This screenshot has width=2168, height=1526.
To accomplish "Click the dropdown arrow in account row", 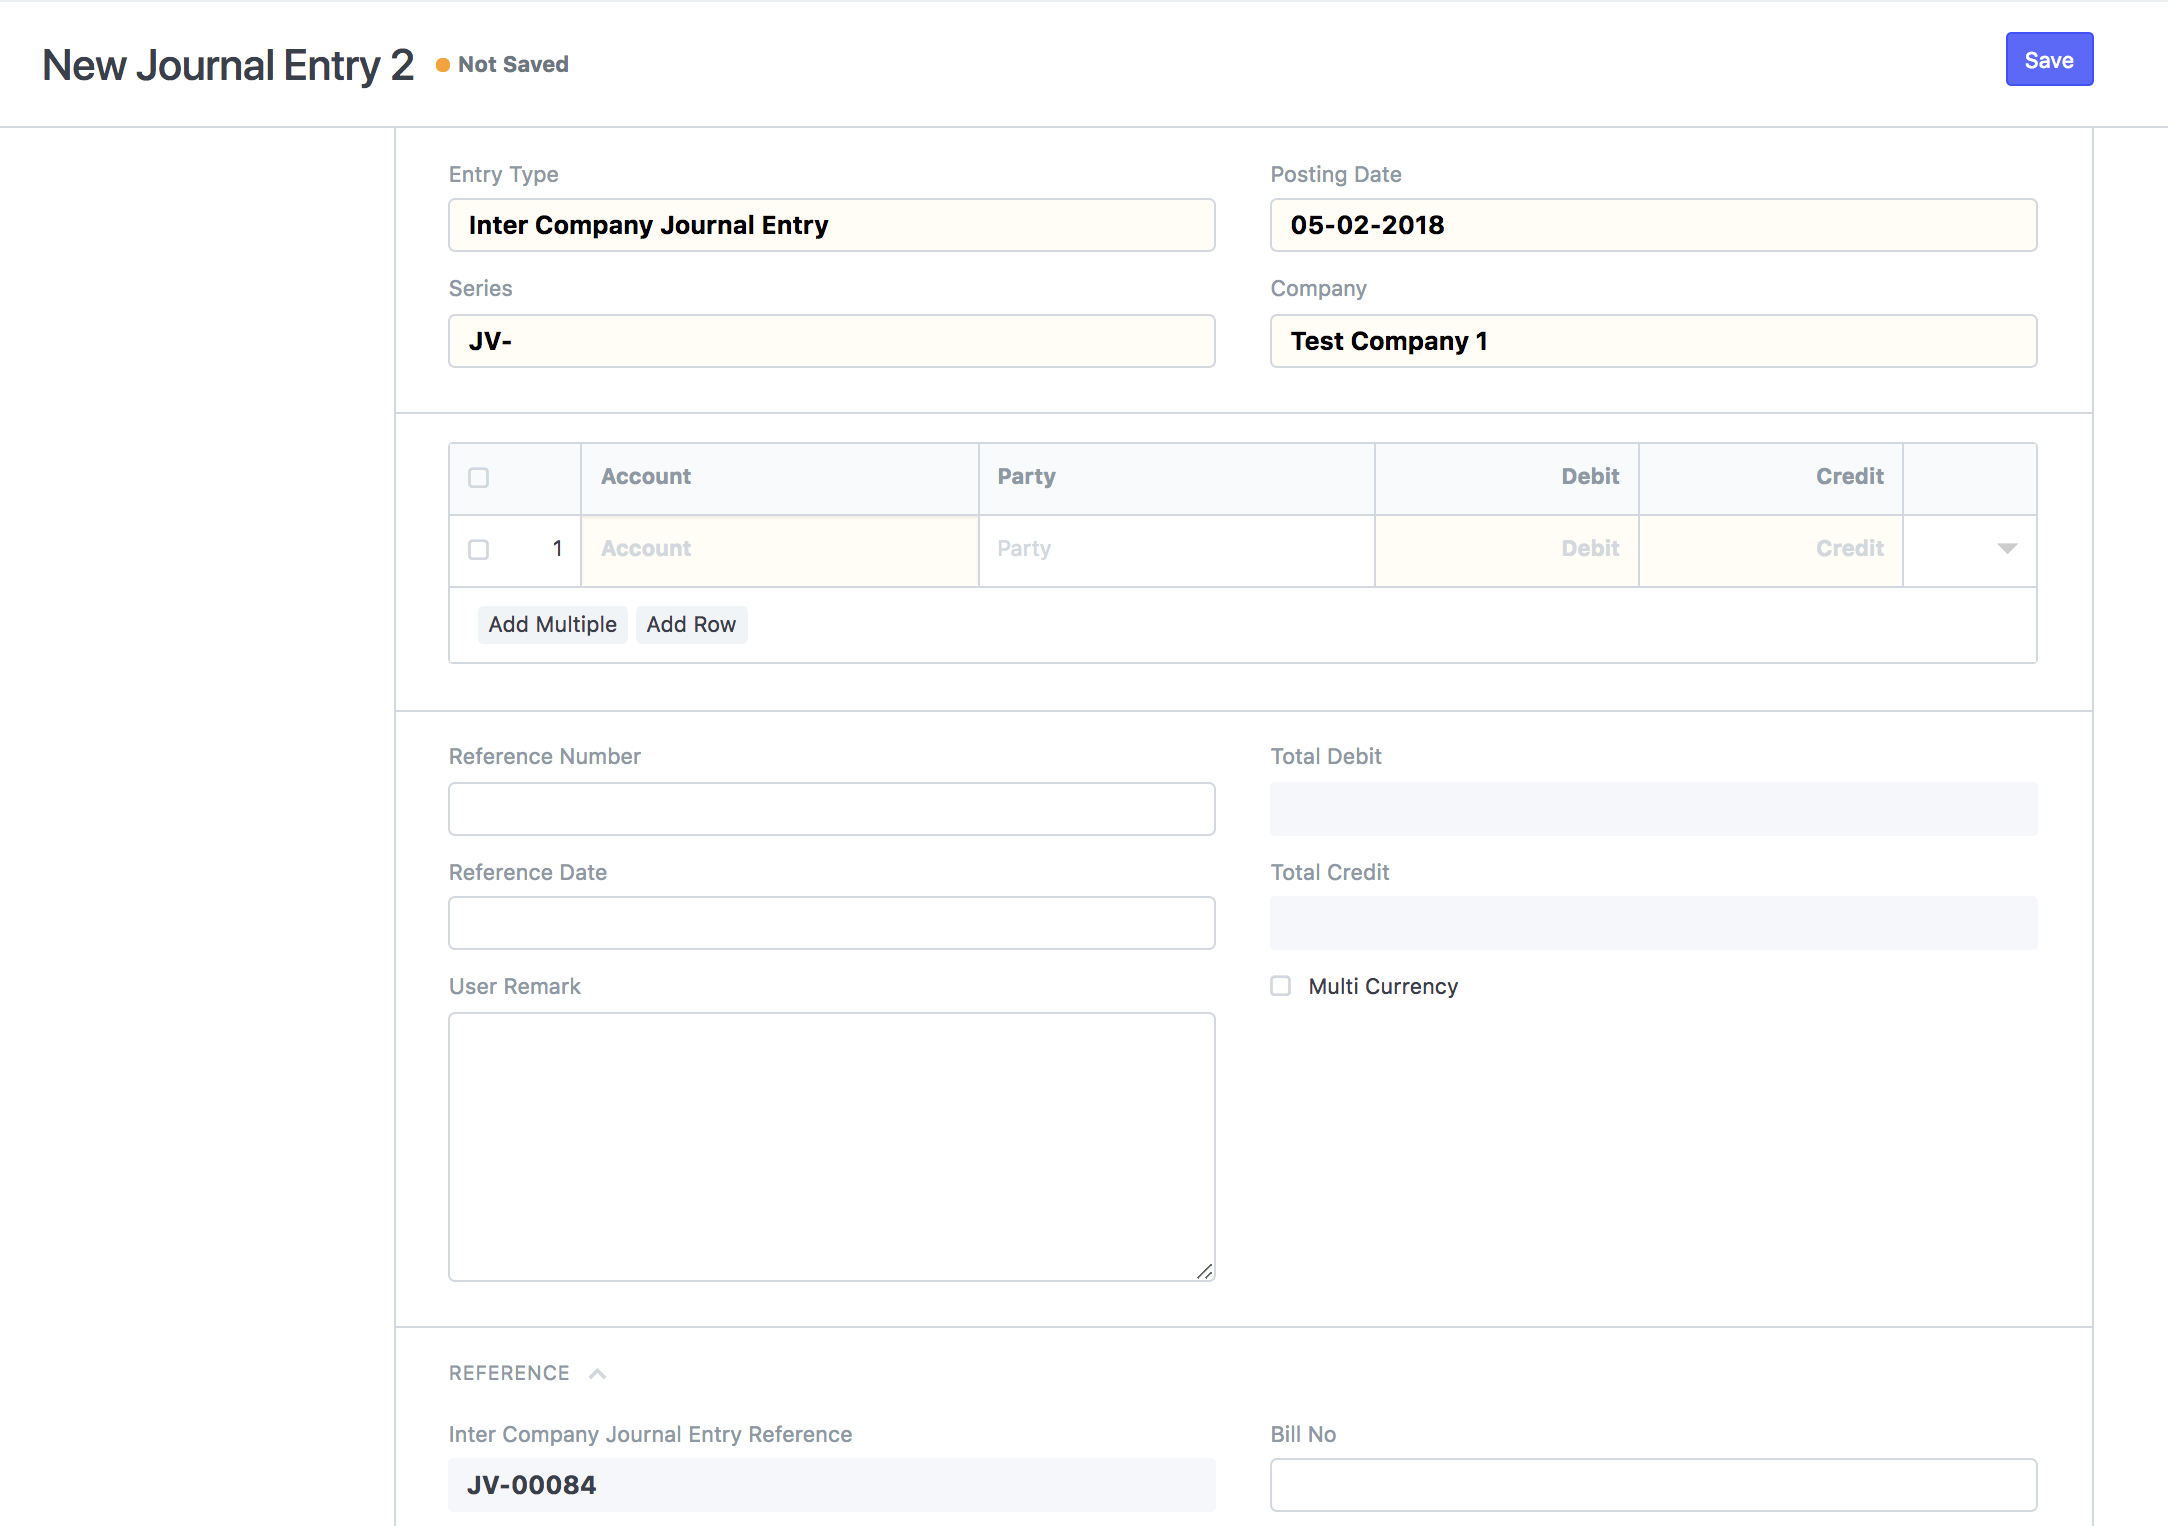I will coord(2006,547).
